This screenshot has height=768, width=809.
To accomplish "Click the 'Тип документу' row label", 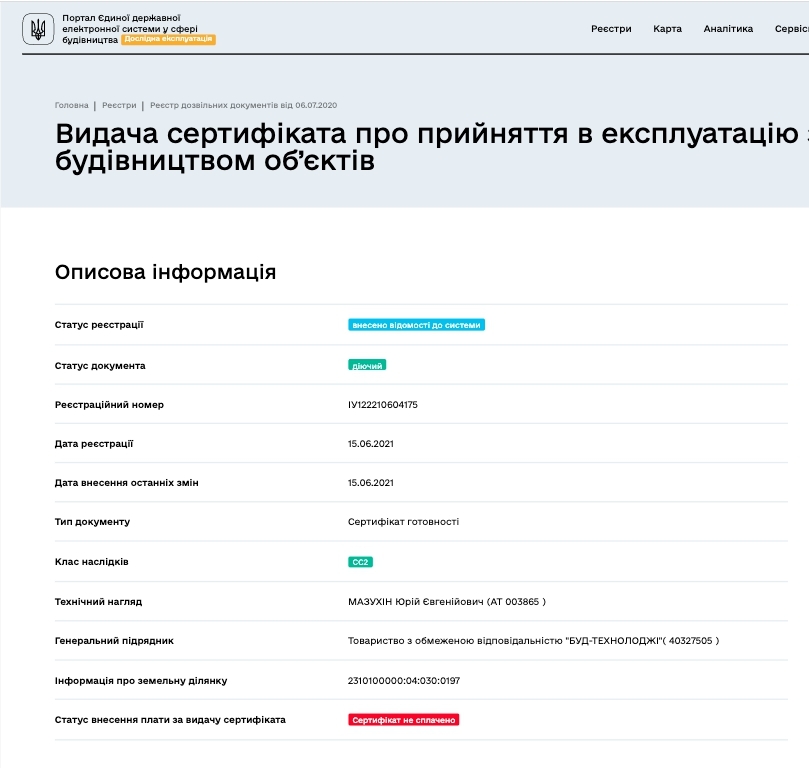I will pyautogui.click(x=92, y=522).
